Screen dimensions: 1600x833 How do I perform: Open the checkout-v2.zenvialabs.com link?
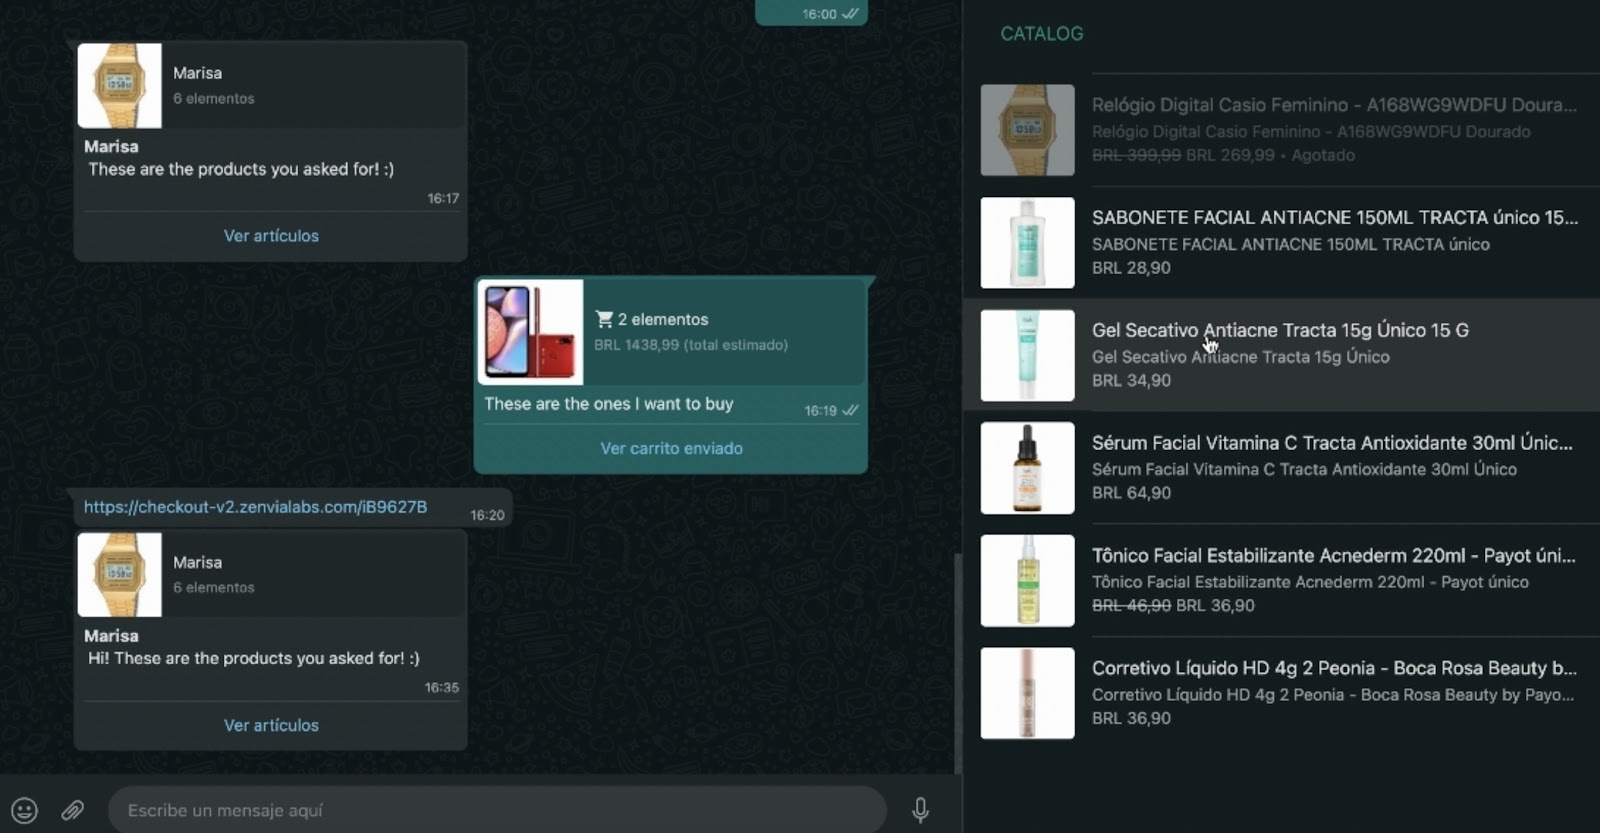click(255, 507)
